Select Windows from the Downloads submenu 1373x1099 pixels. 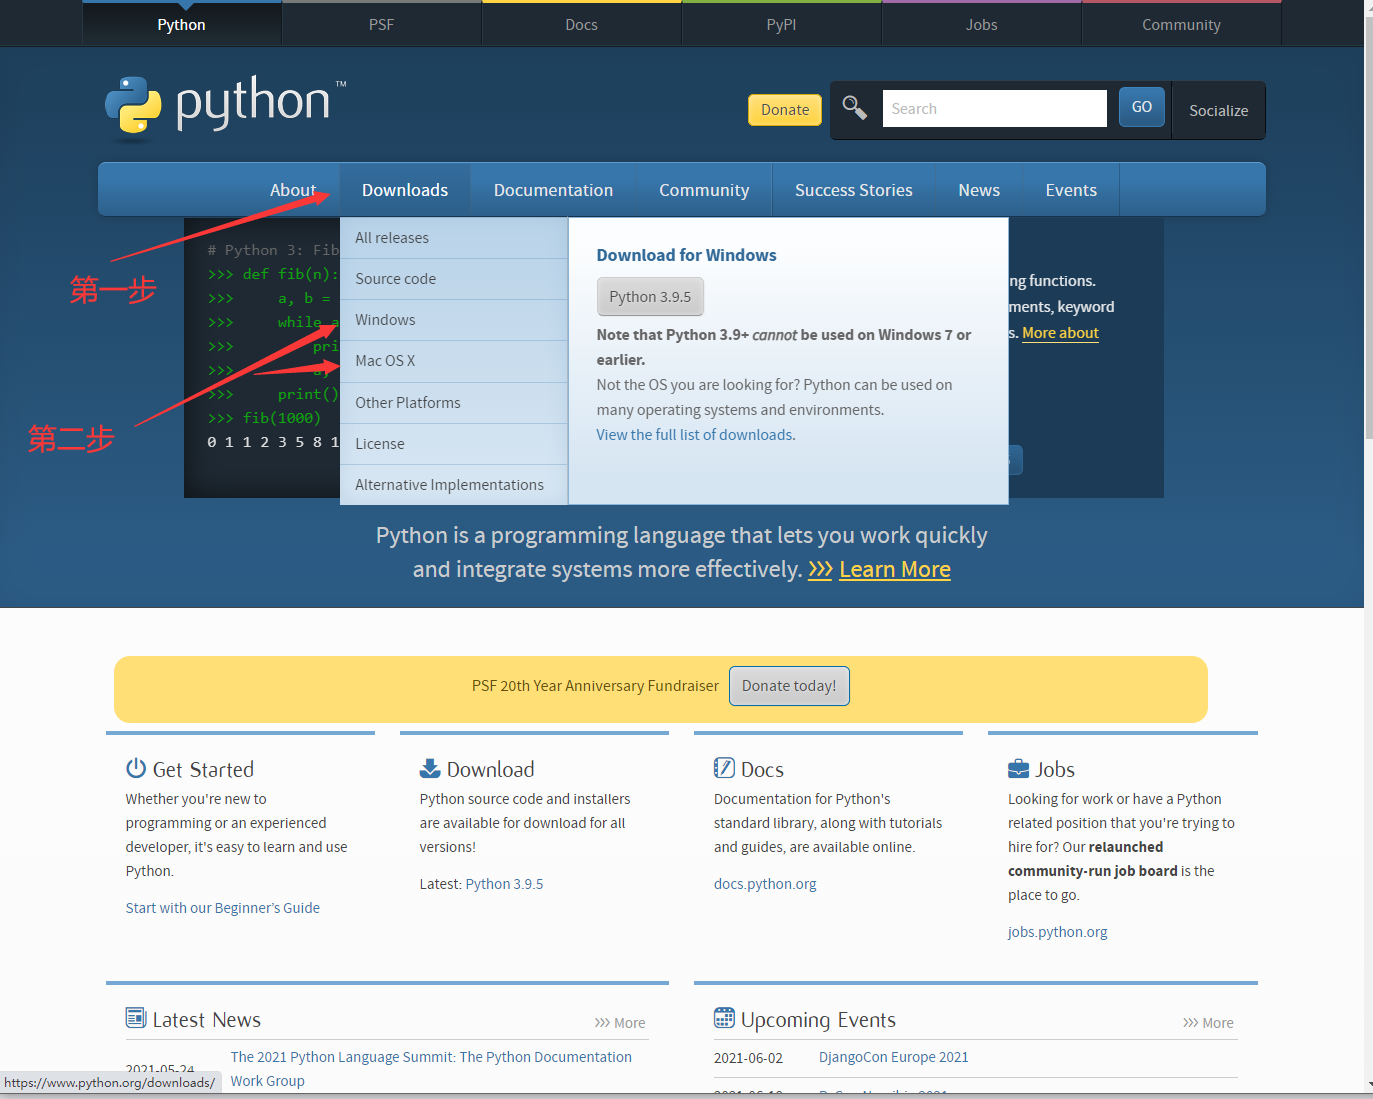click(x=385, y=320)
